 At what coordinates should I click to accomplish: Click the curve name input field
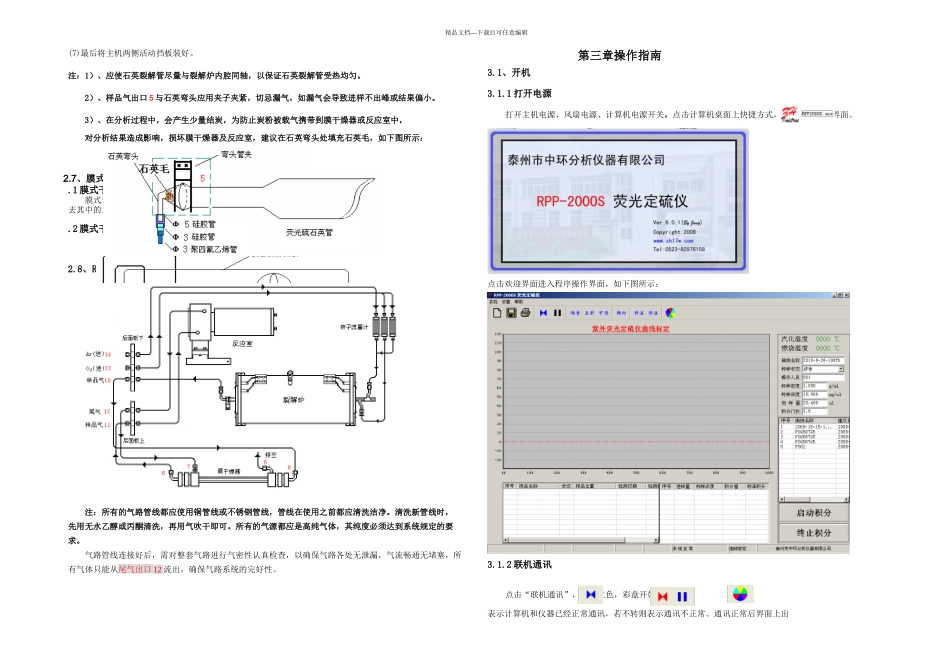pyautogui.click(x=823, y=361)
